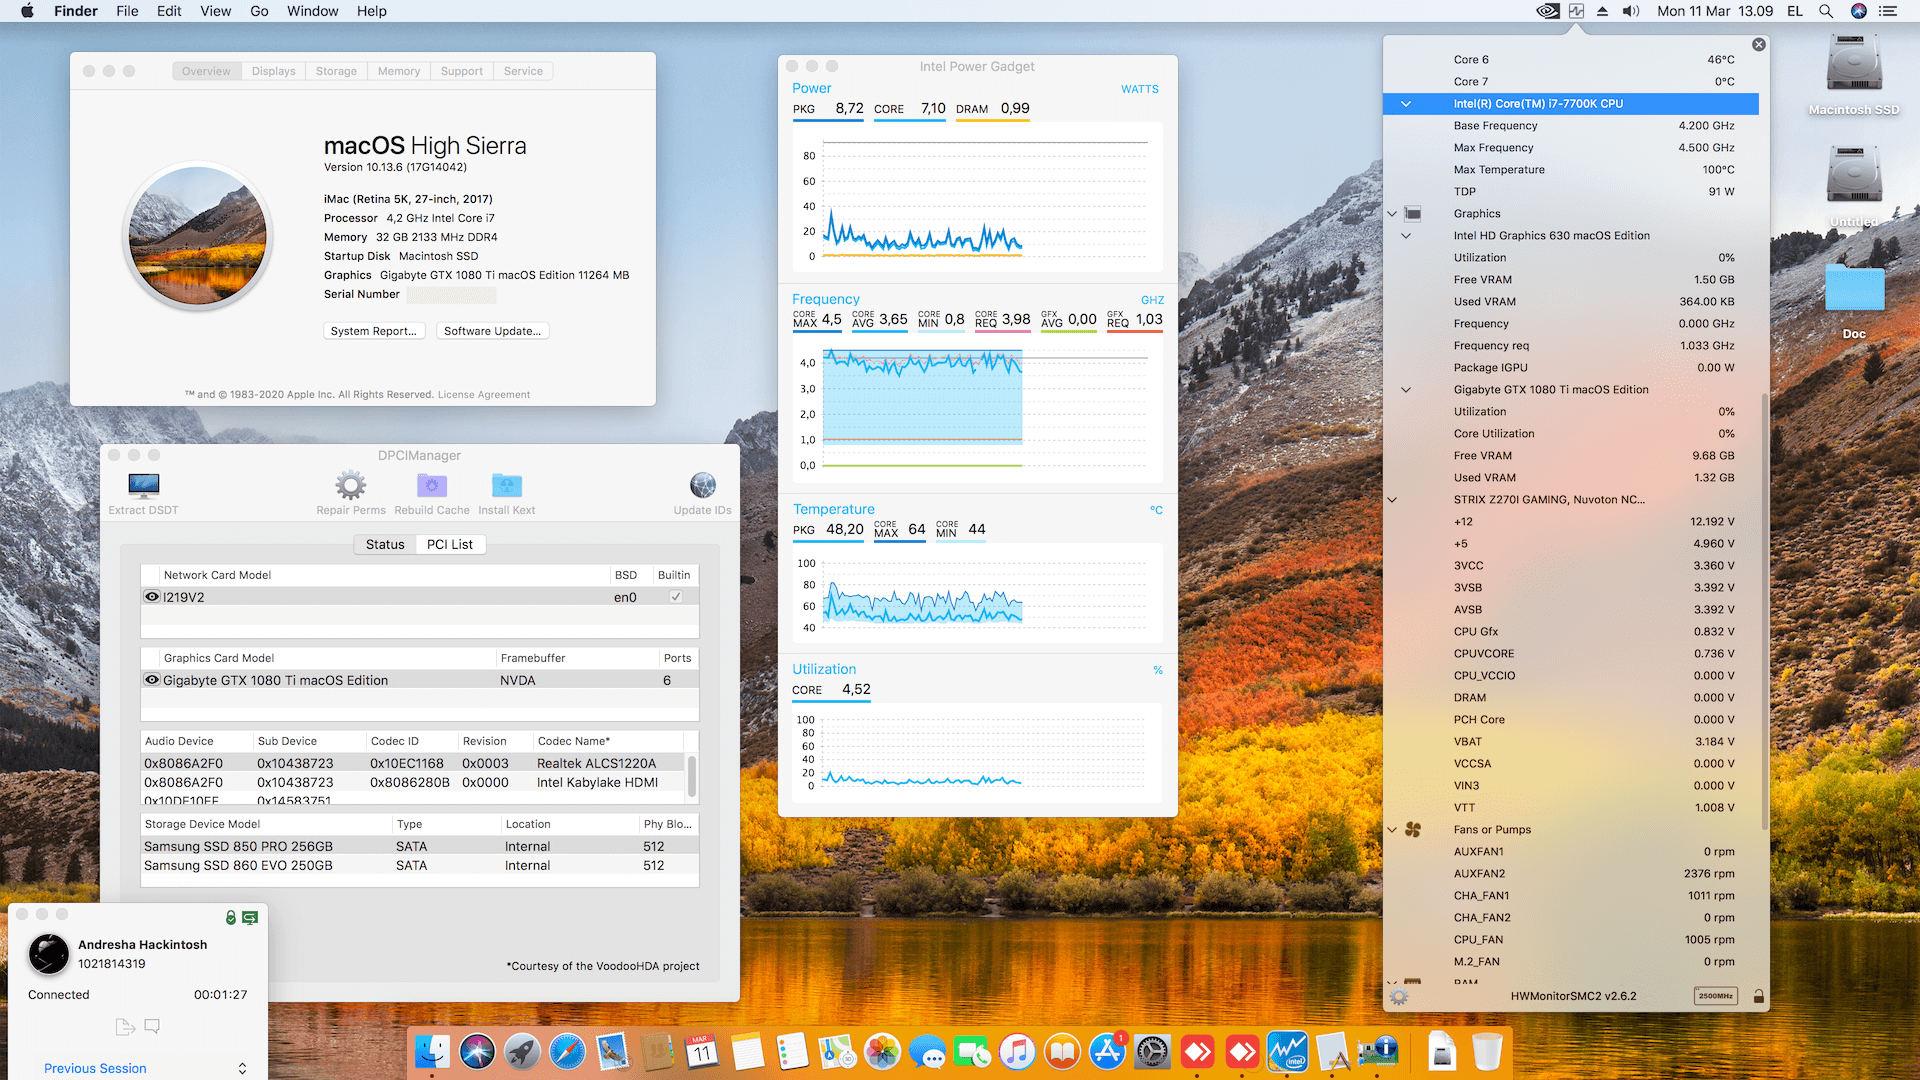
Task: Toggle eye icon beside I219V2
Action: pos(152,597)
